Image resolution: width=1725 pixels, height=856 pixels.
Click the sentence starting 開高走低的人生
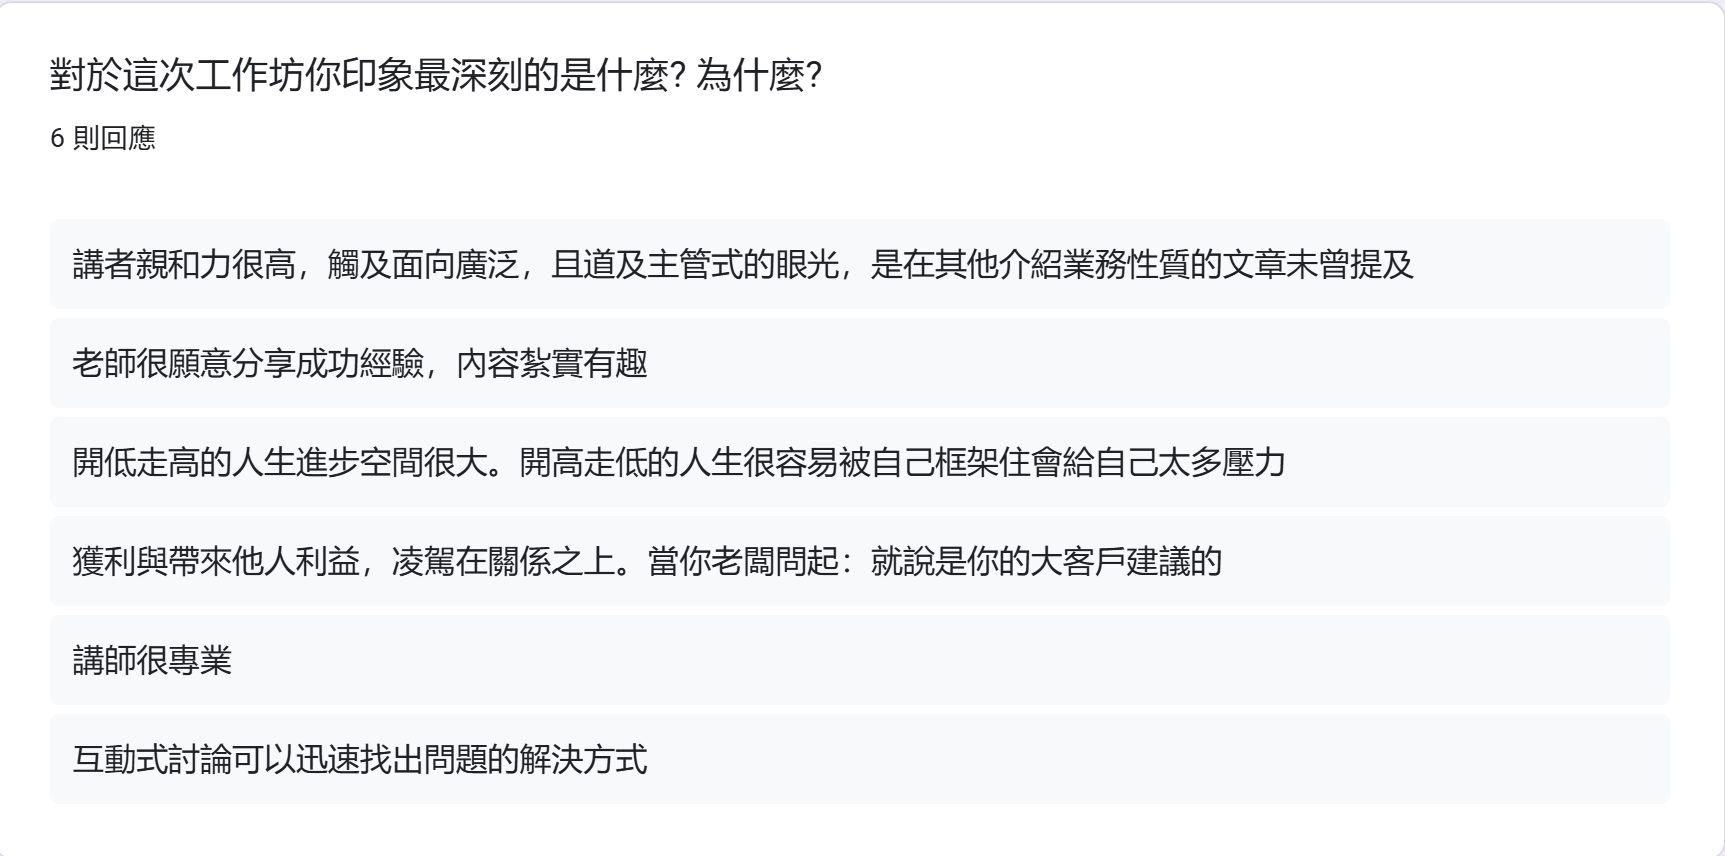pos(902,462)
